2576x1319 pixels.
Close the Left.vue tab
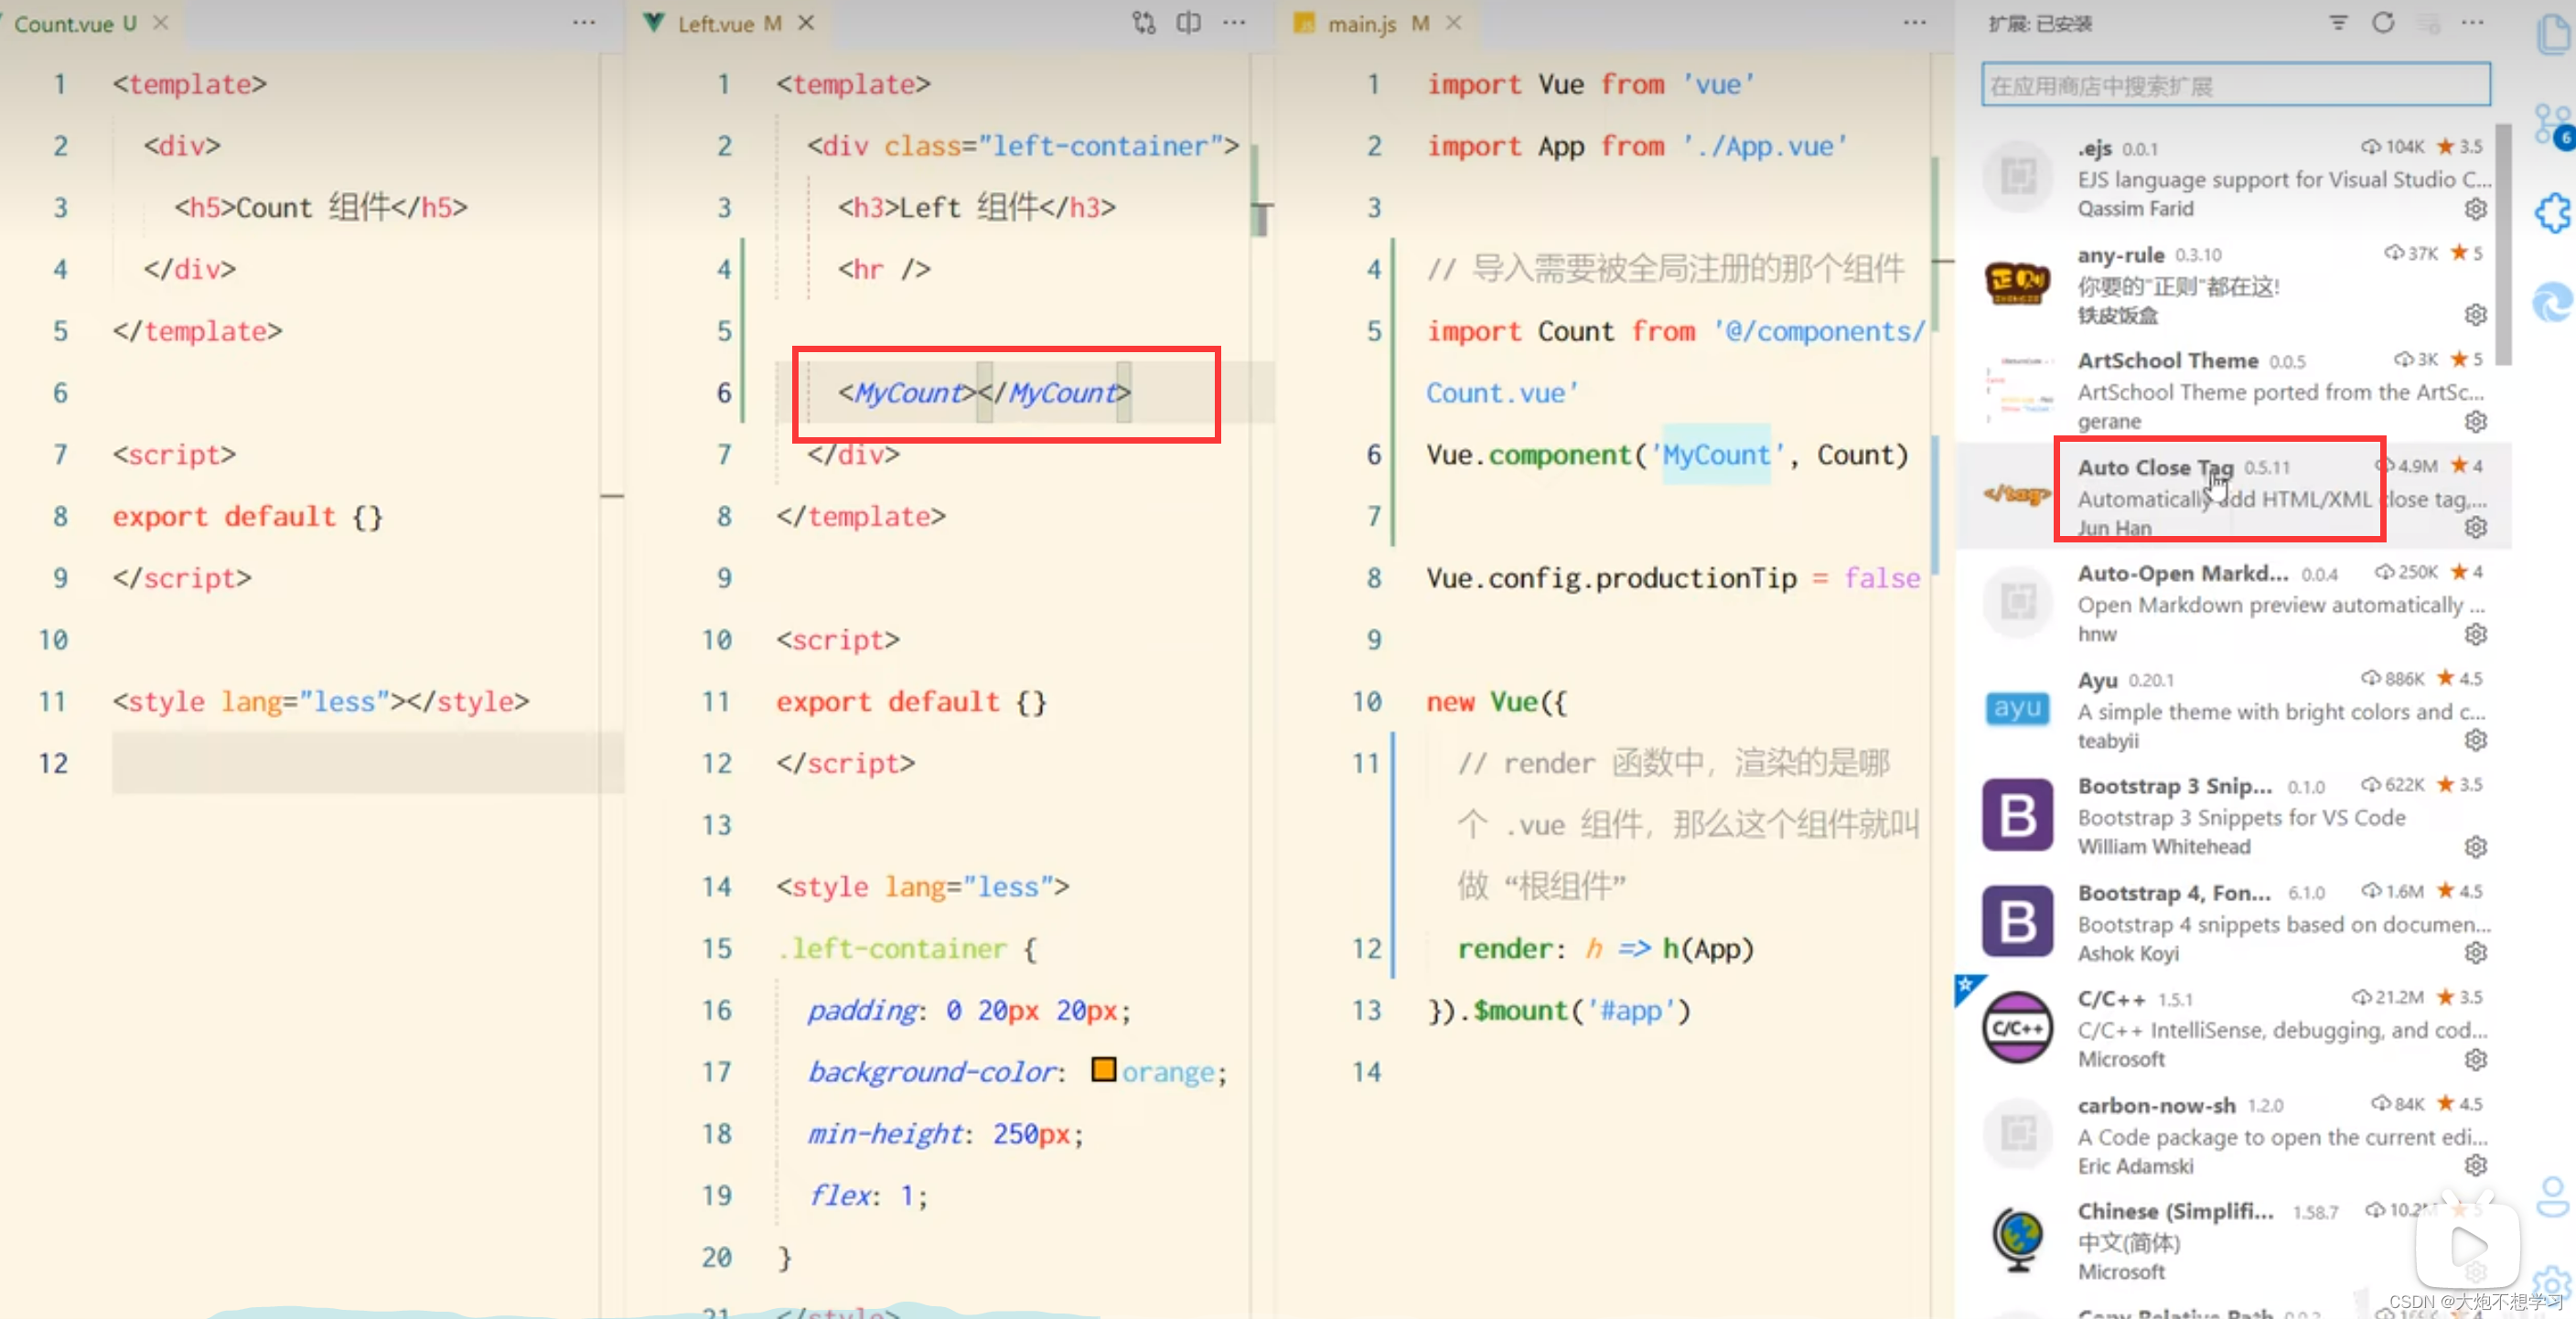806,22
